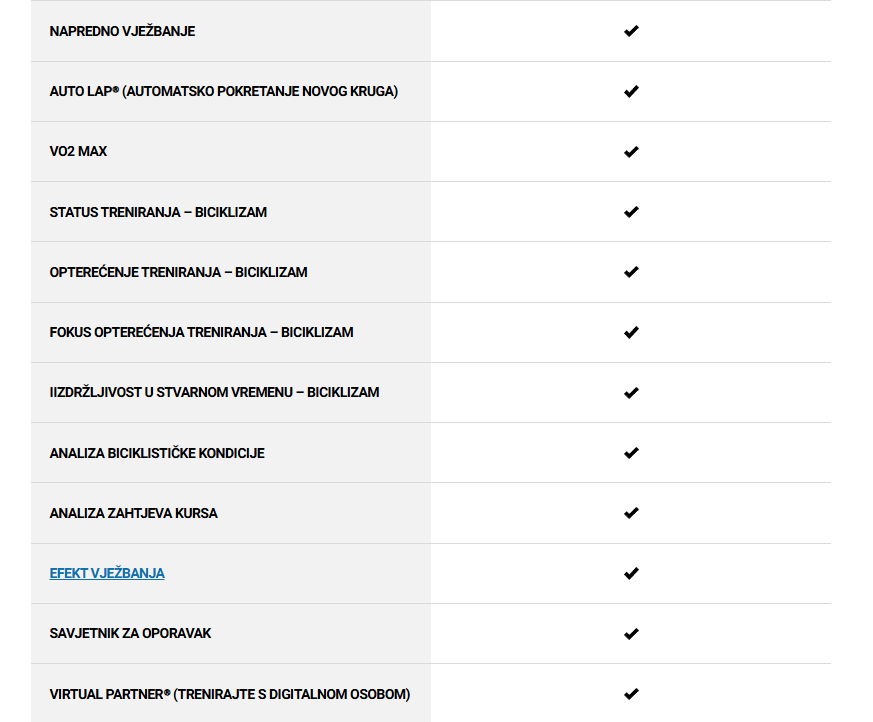Click the checkmark for Napredno vježbanje
Image resolution: width=873 pixels, height=722 pixels.
[631, 31]
